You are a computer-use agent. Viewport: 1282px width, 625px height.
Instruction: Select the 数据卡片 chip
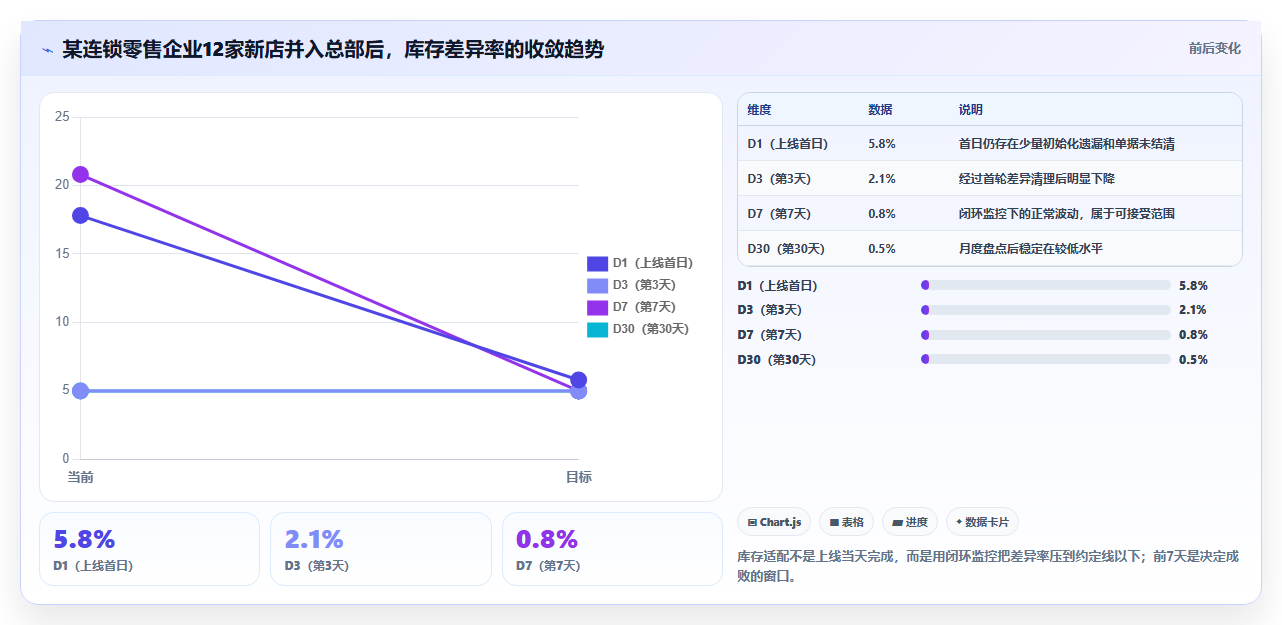point(982,522)
